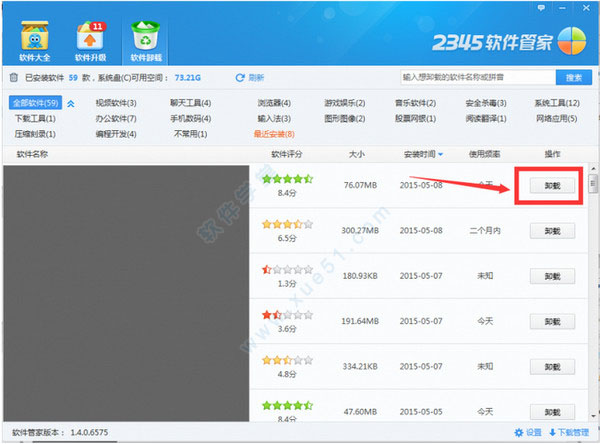Image resolution: width=600 pixels, height=444 pixels.
Task: Select the 不常用(1) category
Action: [191, 134]
